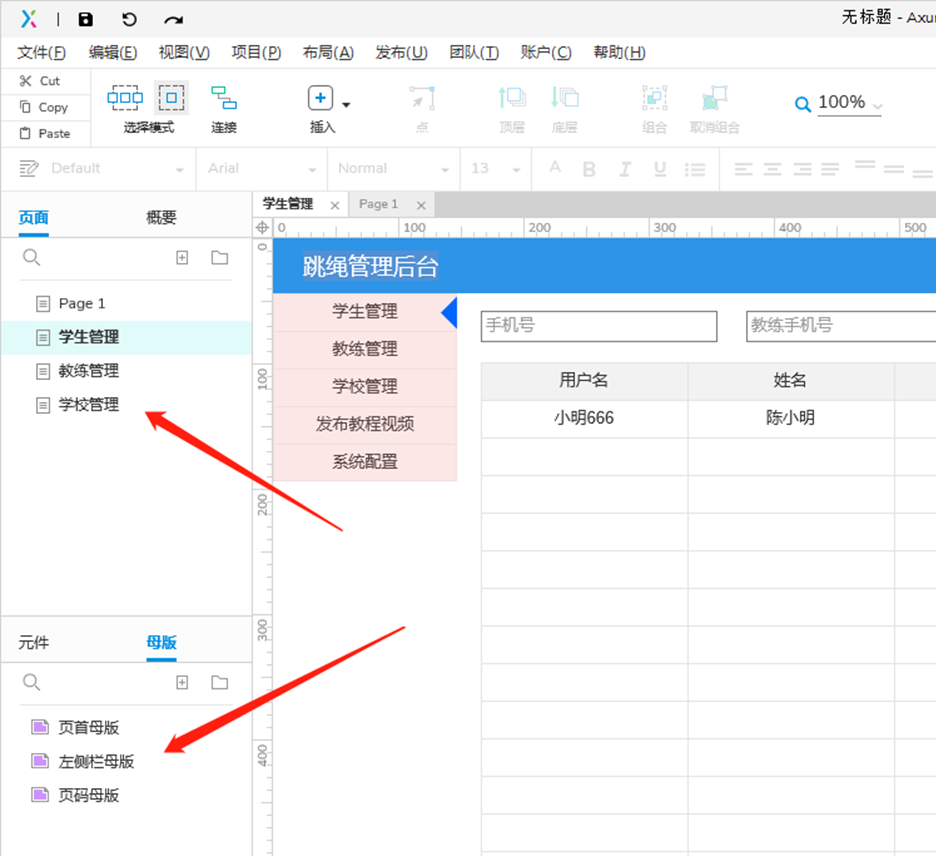Search masters with the magnifier icon
Viewport: 936px width, 856px height.
click(x=31, y=682)
